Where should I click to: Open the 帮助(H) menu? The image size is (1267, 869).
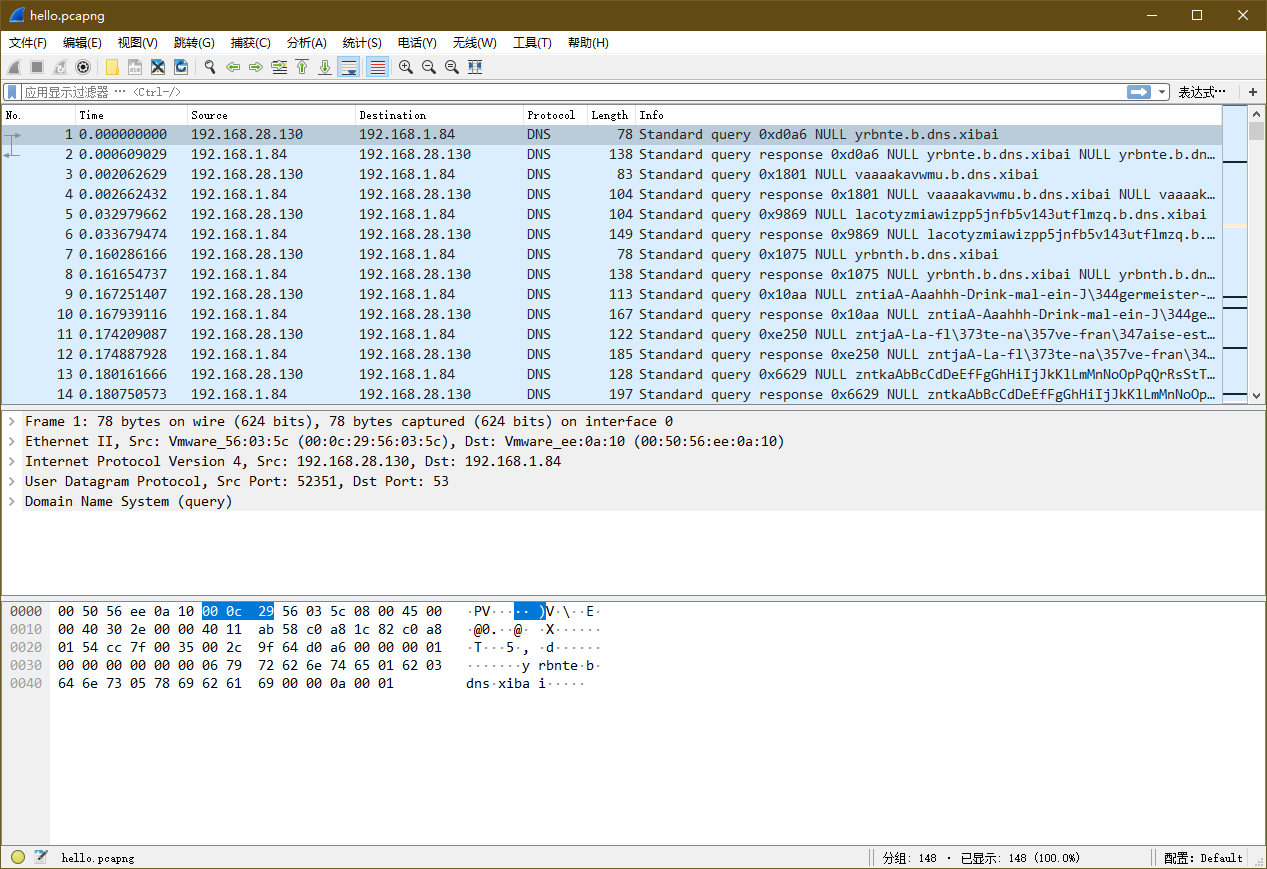588,43
